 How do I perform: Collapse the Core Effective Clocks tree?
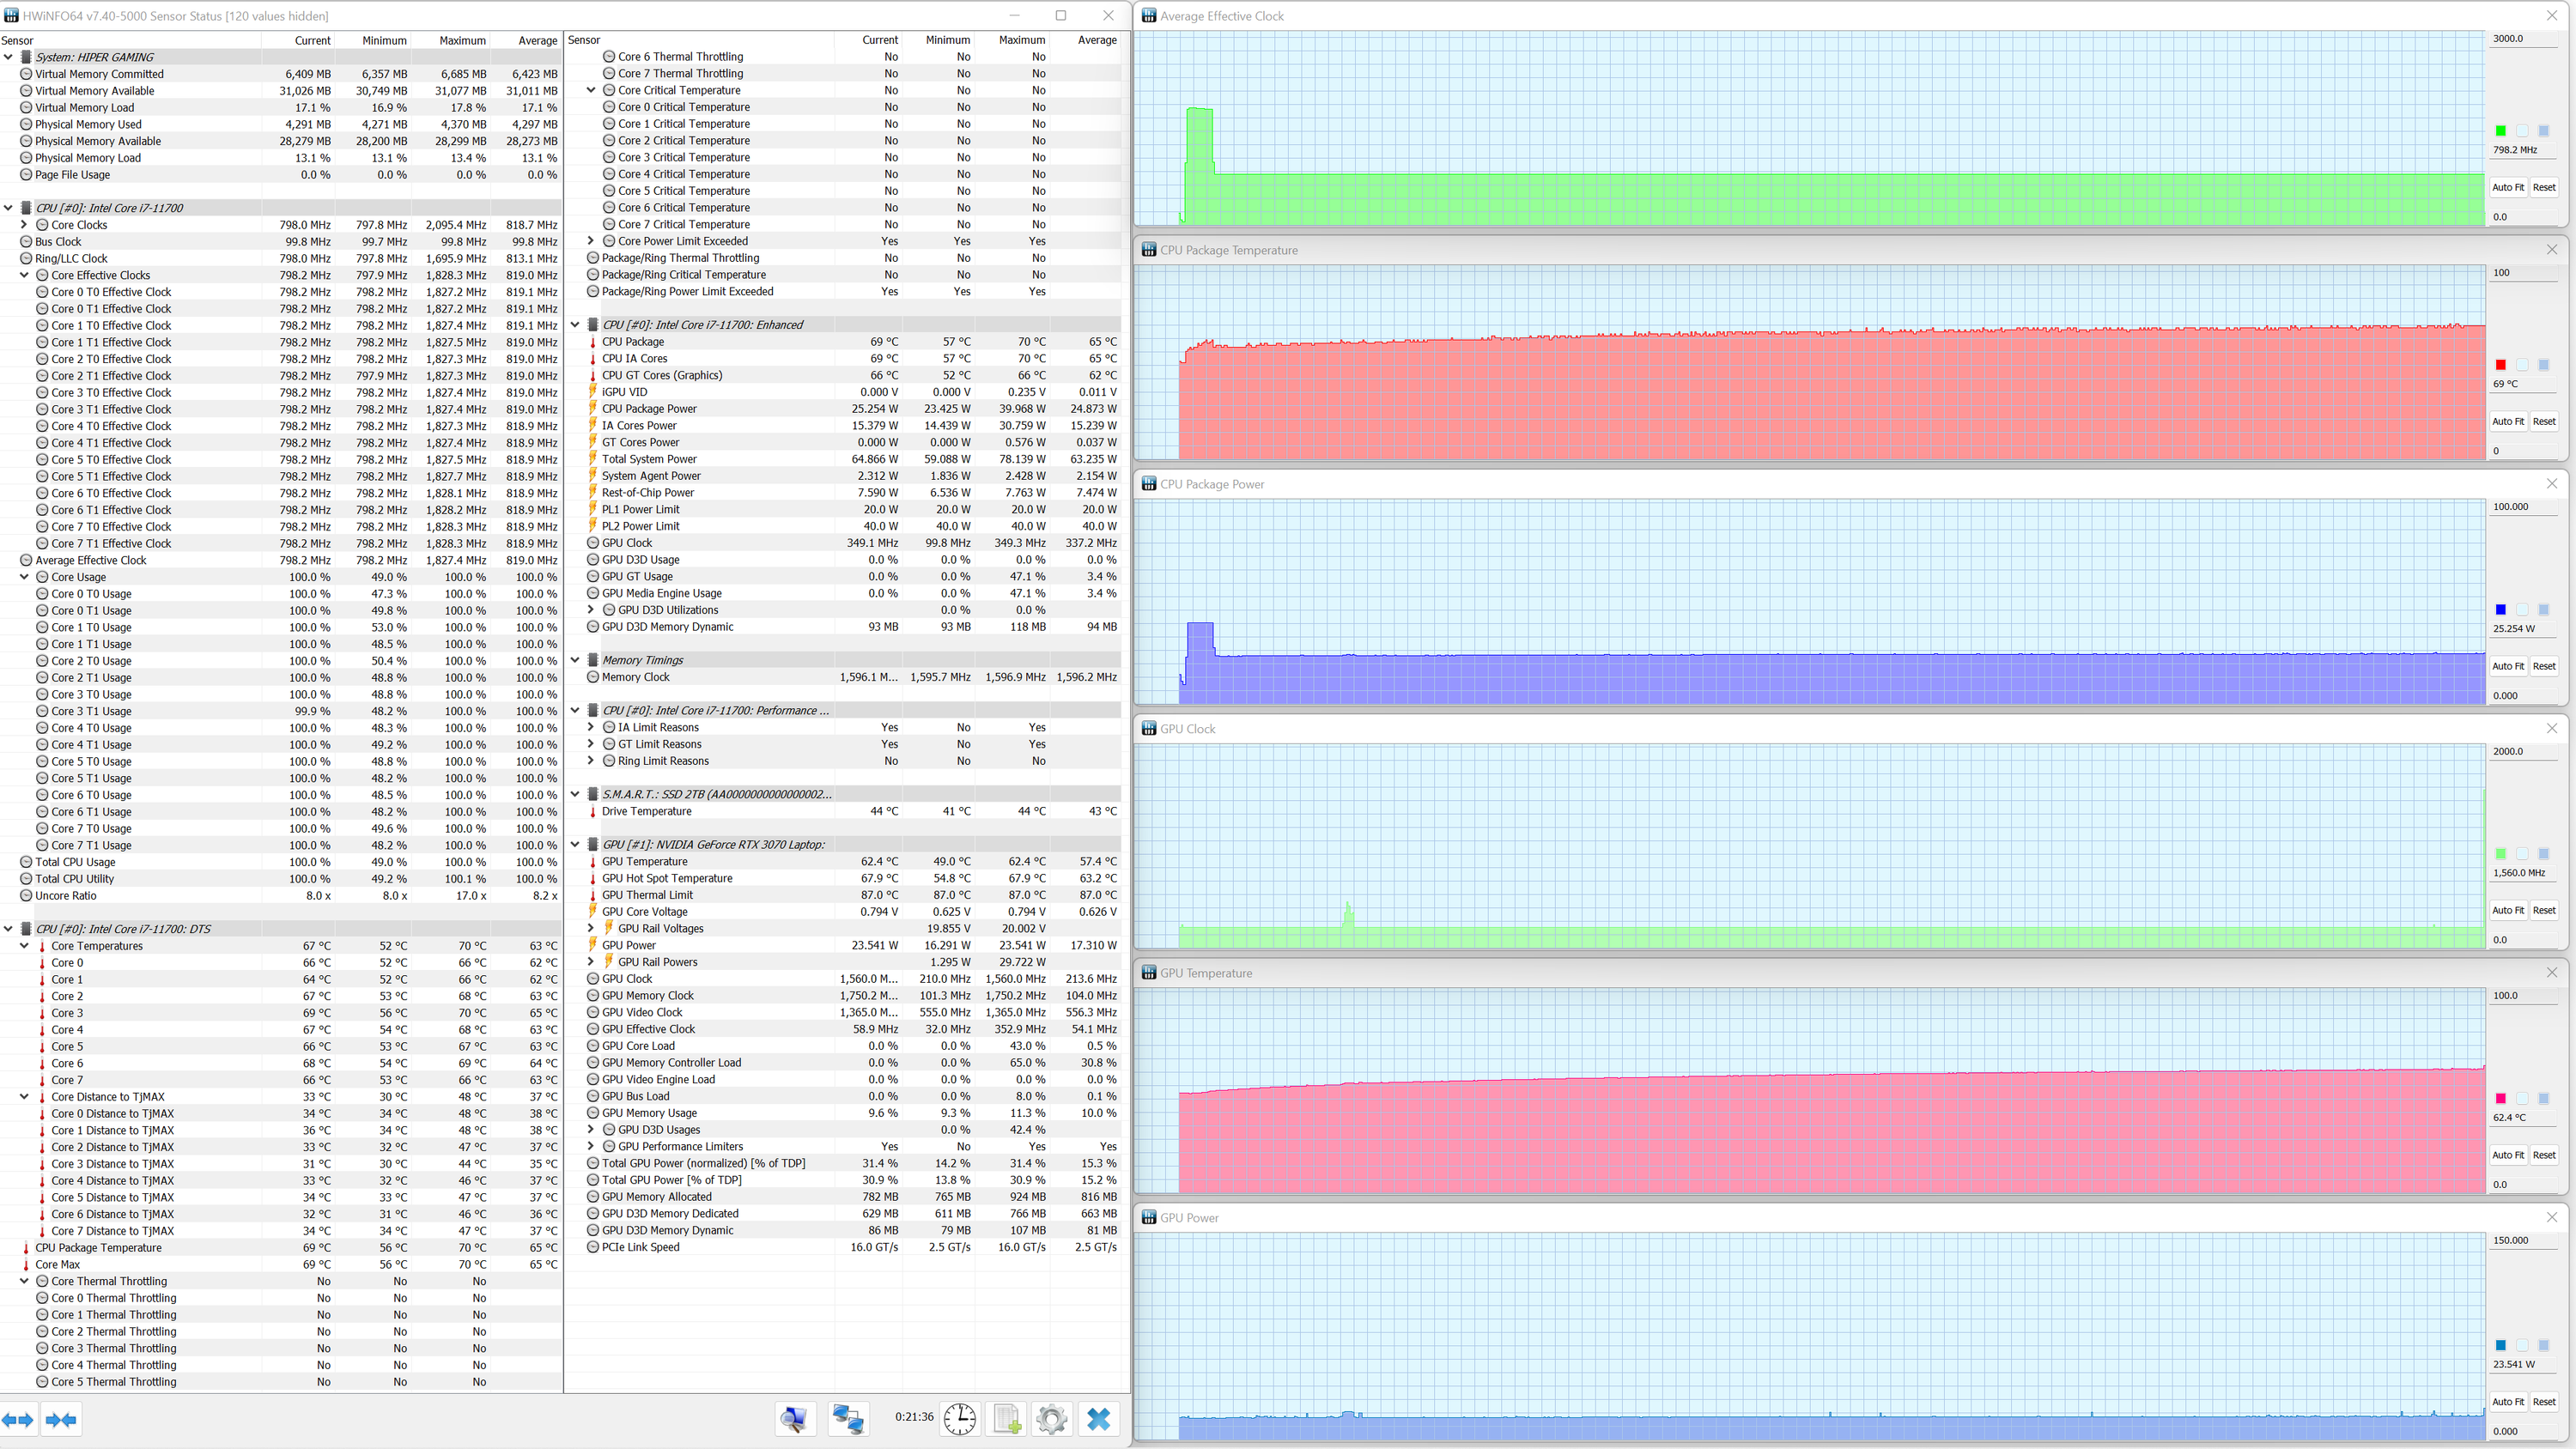pyautogui.click(x=25, y=275)
